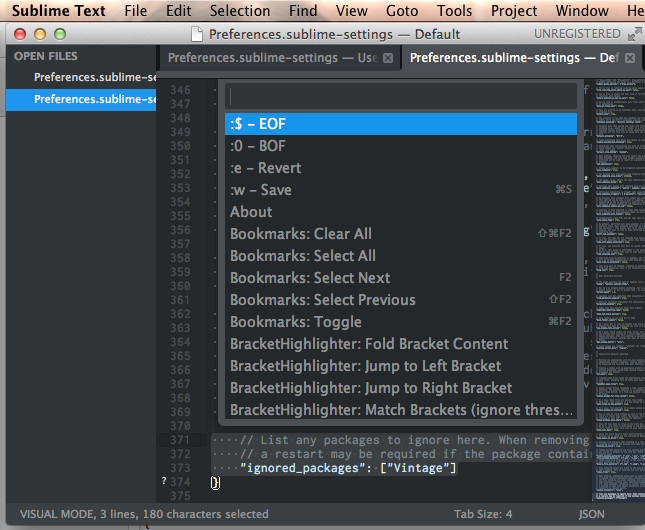Open the Edit menu

pos(178,11)
